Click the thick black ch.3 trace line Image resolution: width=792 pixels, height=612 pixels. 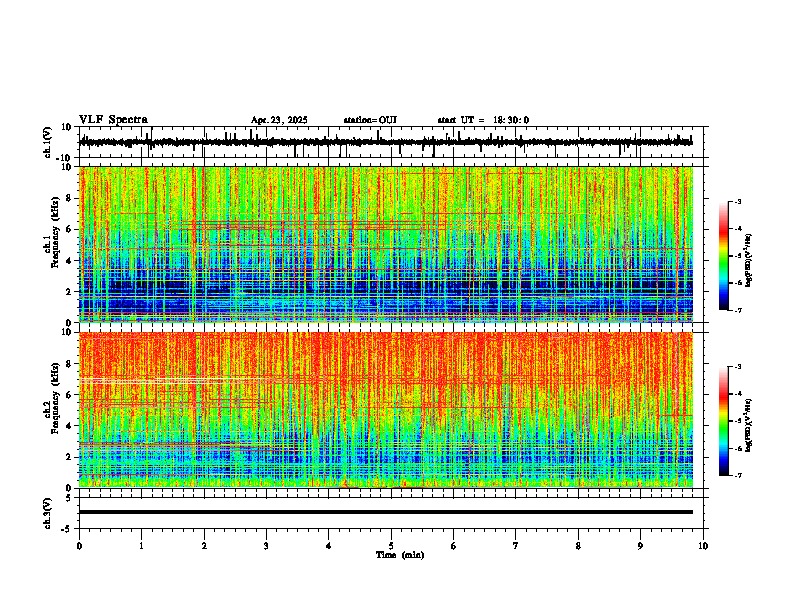point(386,512)
